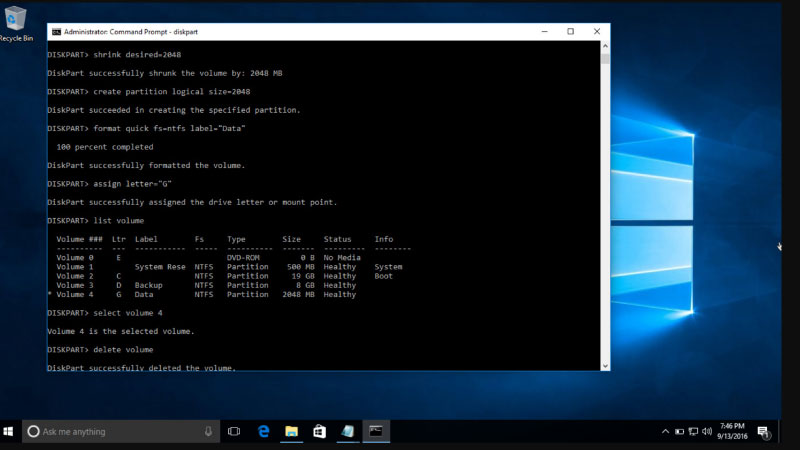Maximize the Command Prompt window
The image size is (800, 450).
coord(570,31)
